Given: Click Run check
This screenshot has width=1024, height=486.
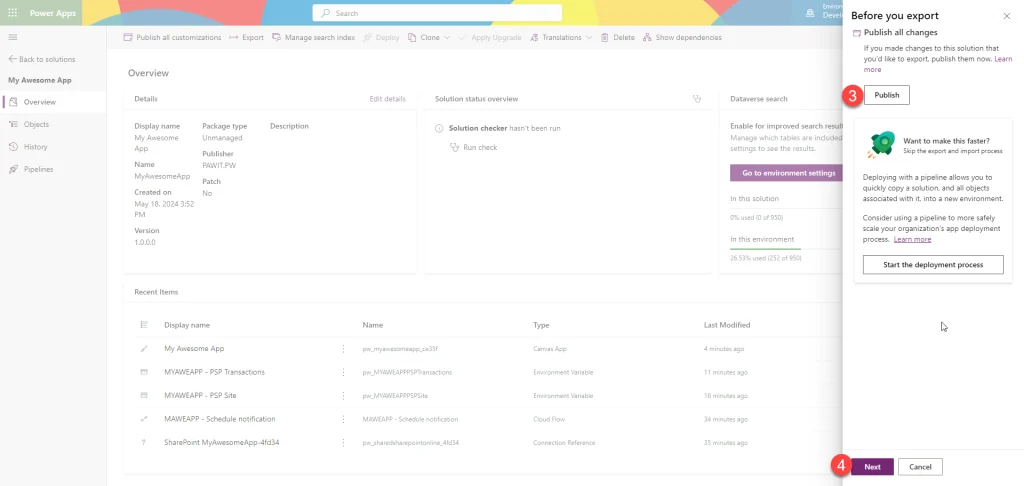Looking at the screenshot, I should (473, 148).
